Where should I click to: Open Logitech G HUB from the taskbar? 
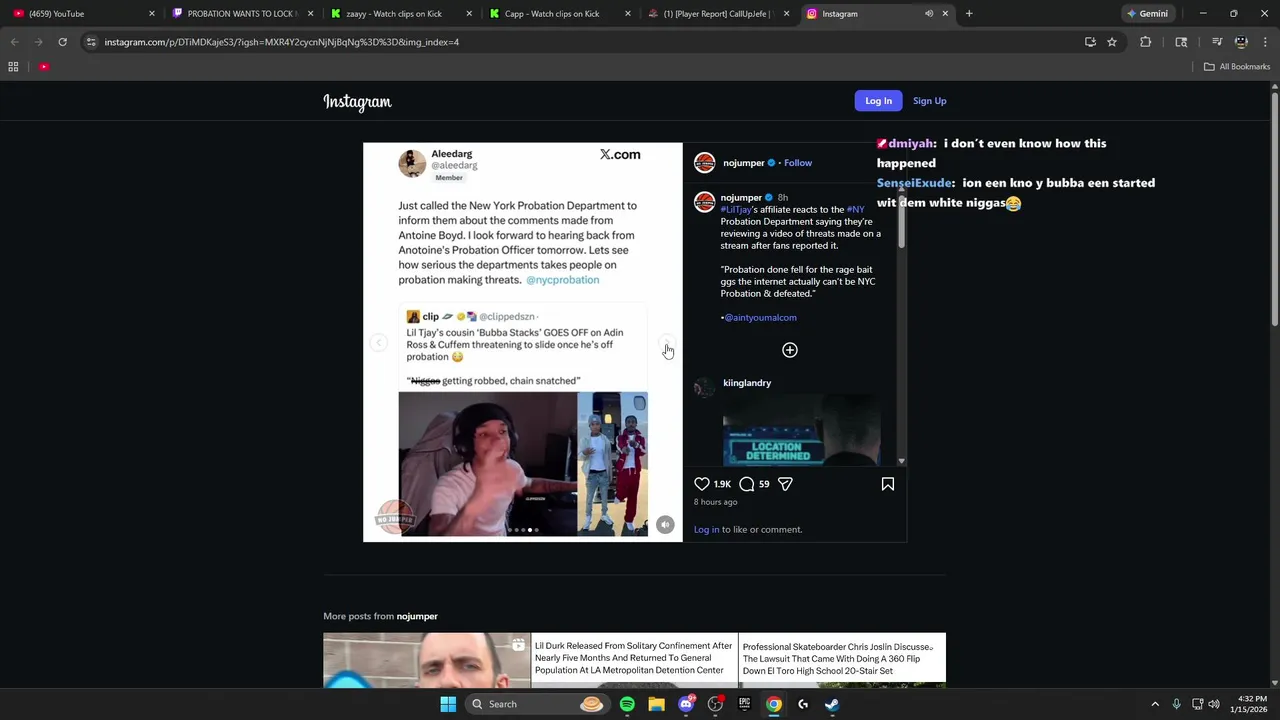pyautogui.click(x=803, y=704)
